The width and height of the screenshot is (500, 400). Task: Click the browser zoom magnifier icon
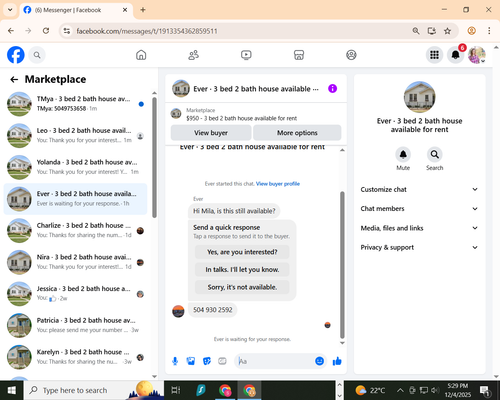tap(416, 31)
